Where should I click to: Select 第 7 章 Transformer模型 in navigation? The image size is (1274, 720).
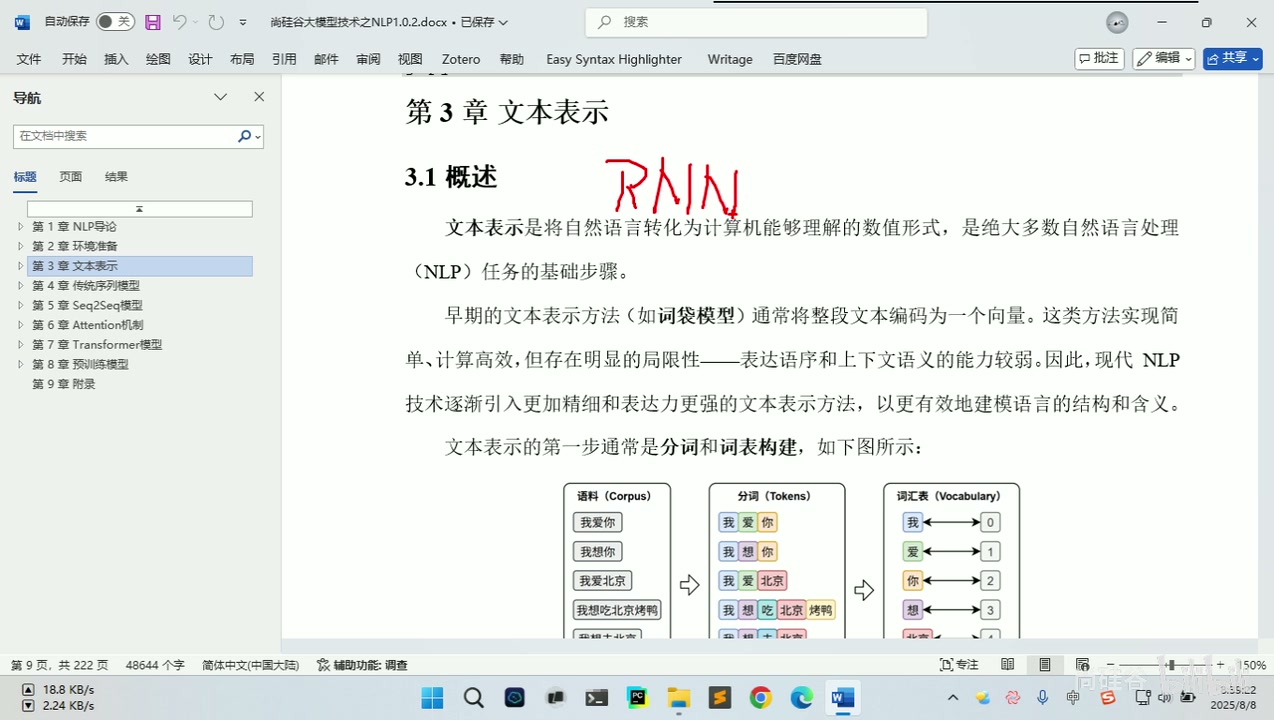click(x=96, y=345)
